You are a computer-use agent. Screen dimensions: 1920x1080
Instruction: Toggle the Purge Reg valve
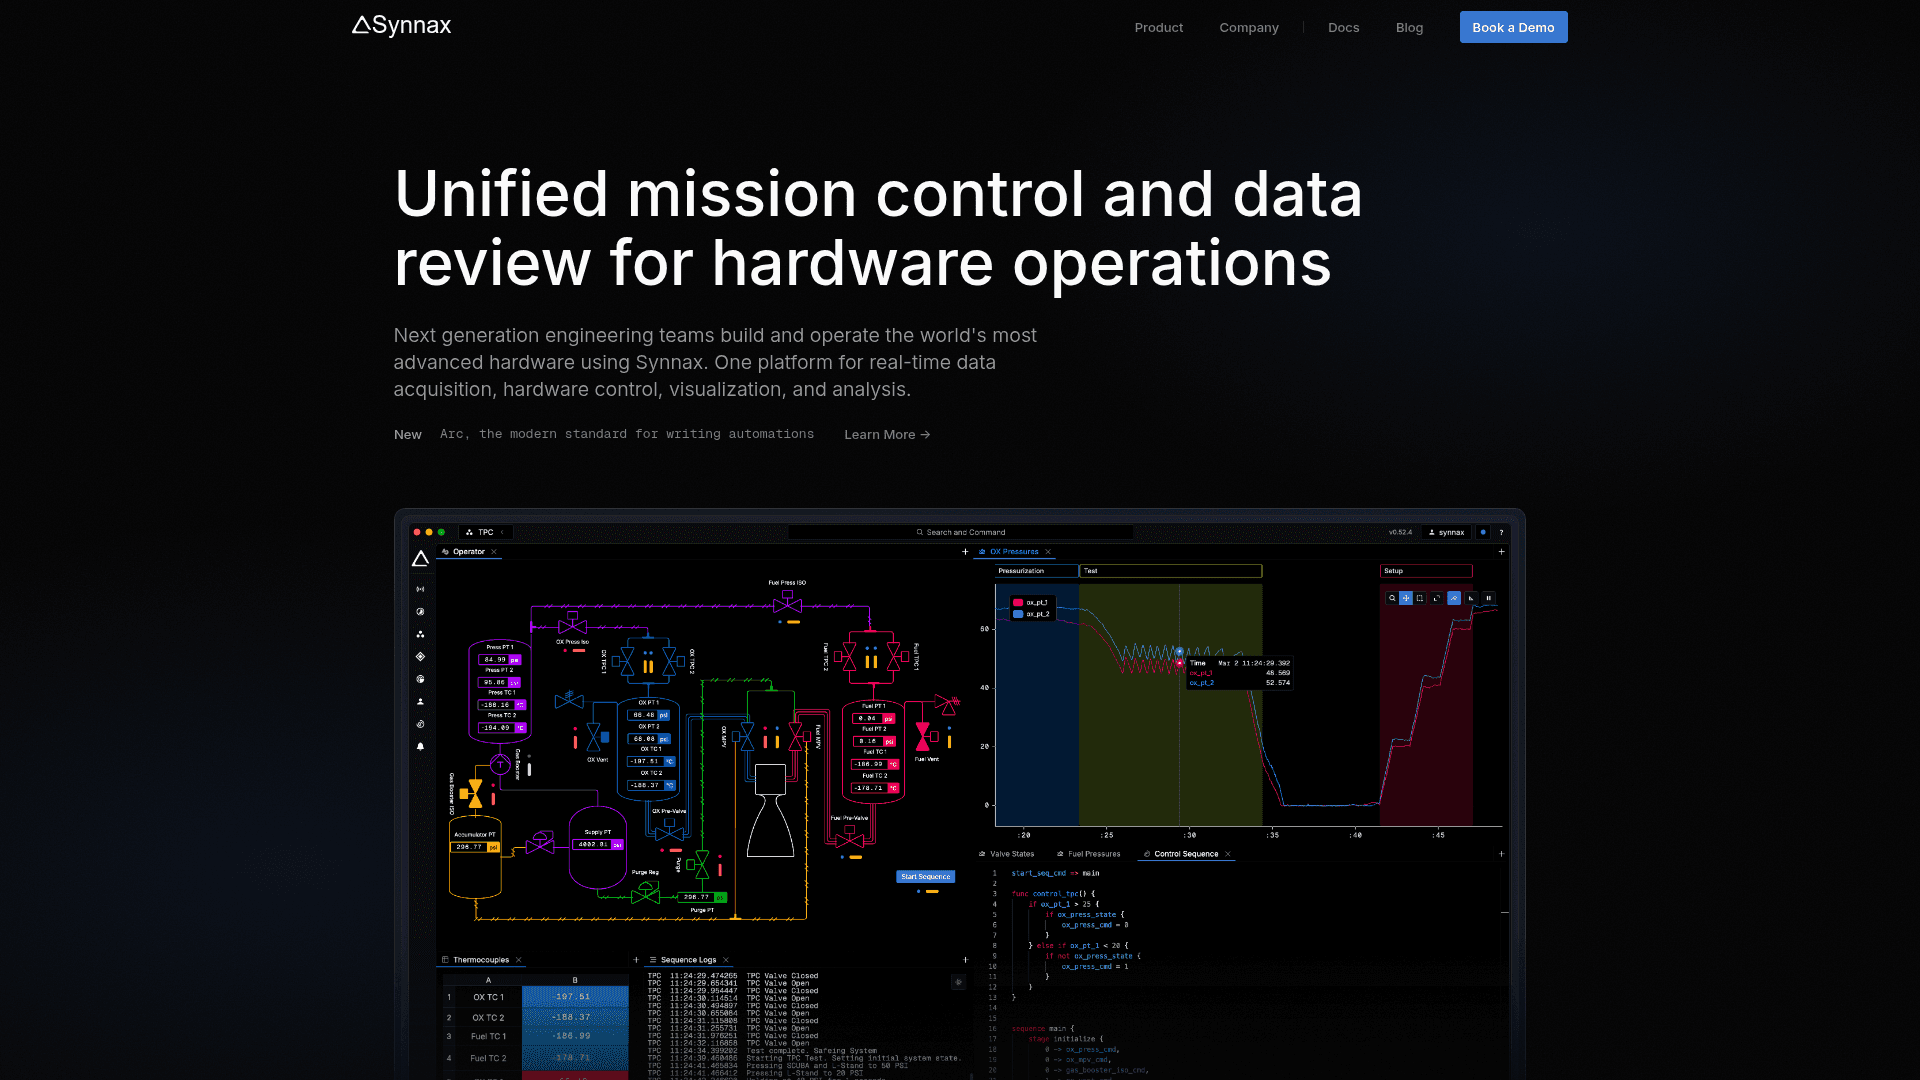645,892
